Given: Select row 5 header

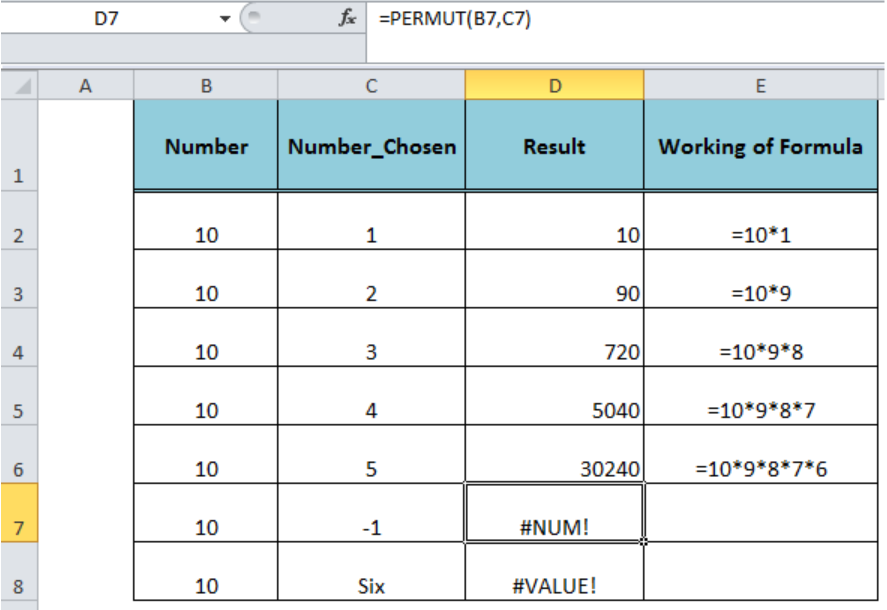Looking at the screenshot, I should (x=19, y=396).
